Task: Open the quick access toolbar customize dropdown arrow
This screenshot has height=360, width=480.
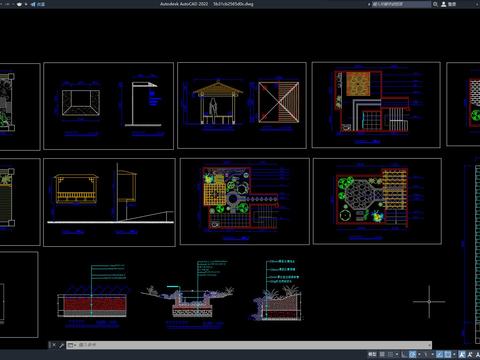Action: [x=26, y=4]
